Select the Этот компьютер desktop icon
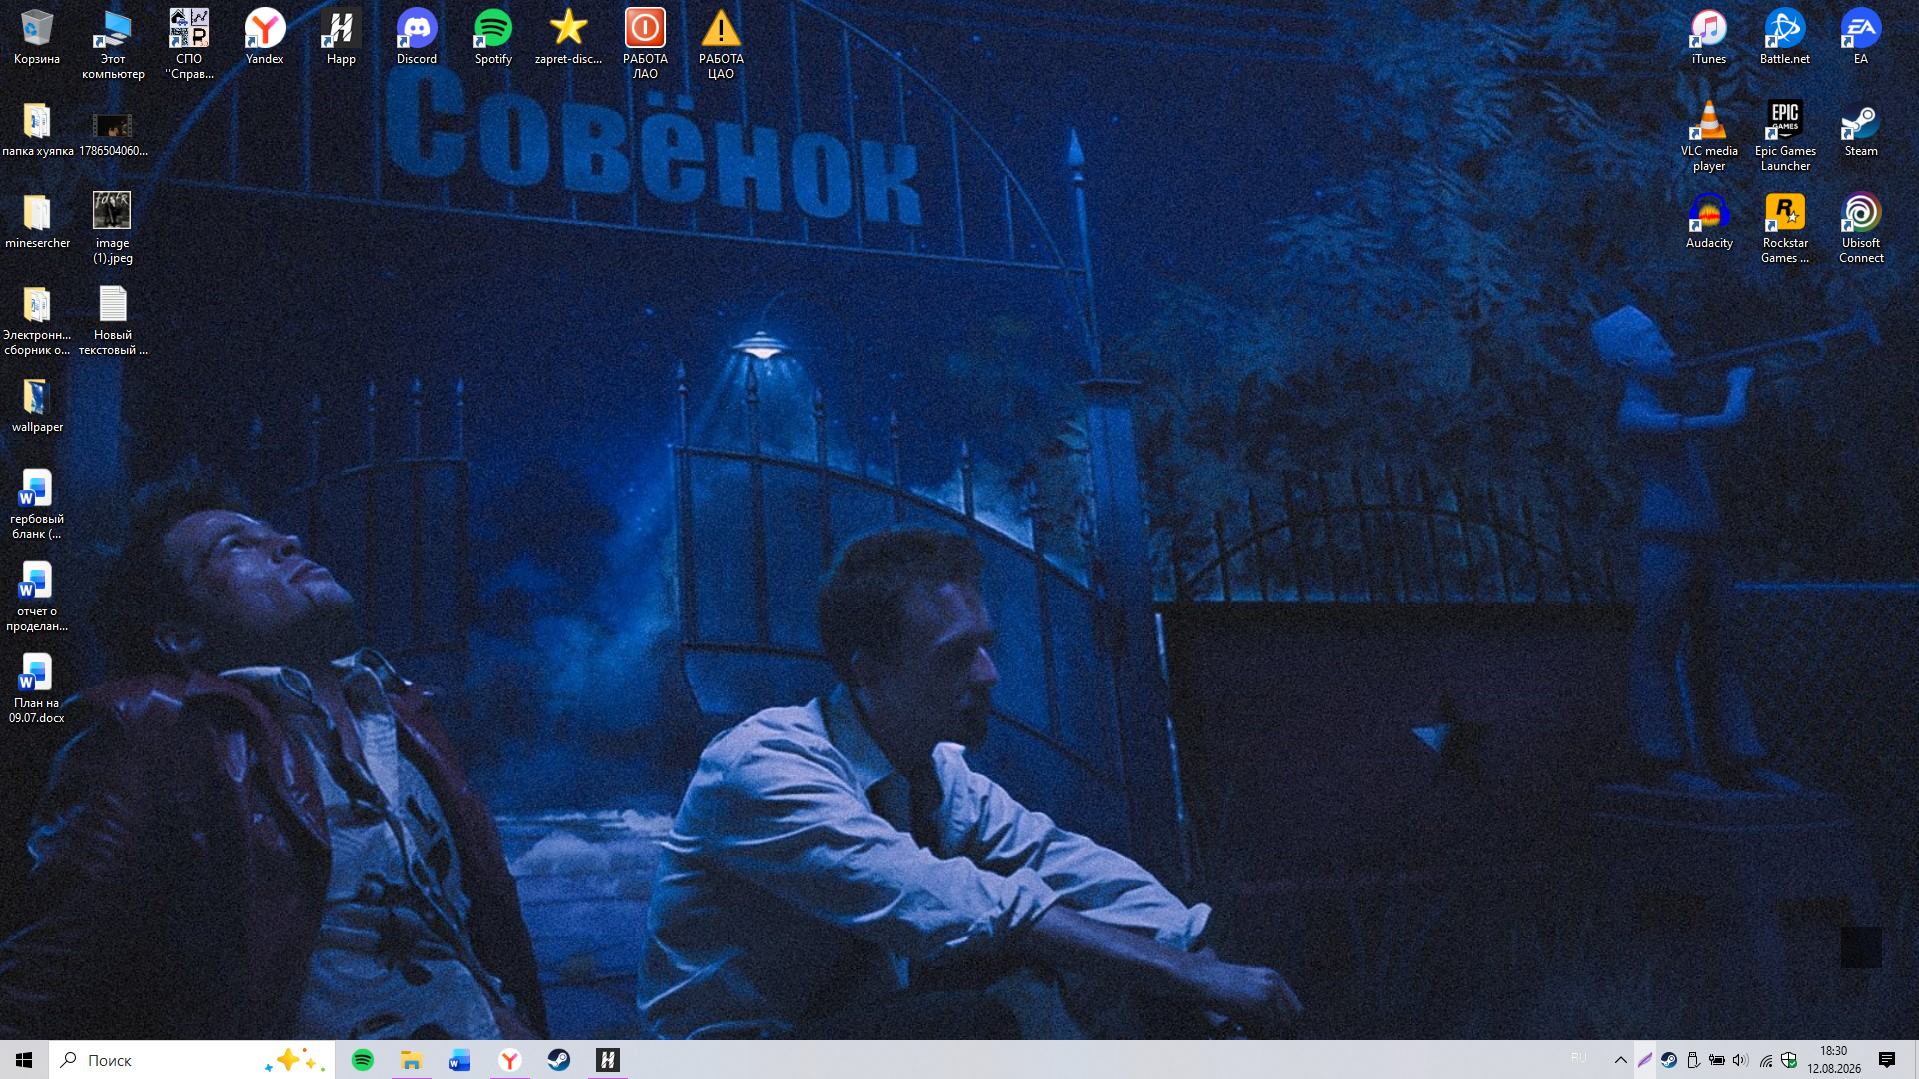Image resolution: width=1919 pixels, height=1079 pixels. [113, 45]
